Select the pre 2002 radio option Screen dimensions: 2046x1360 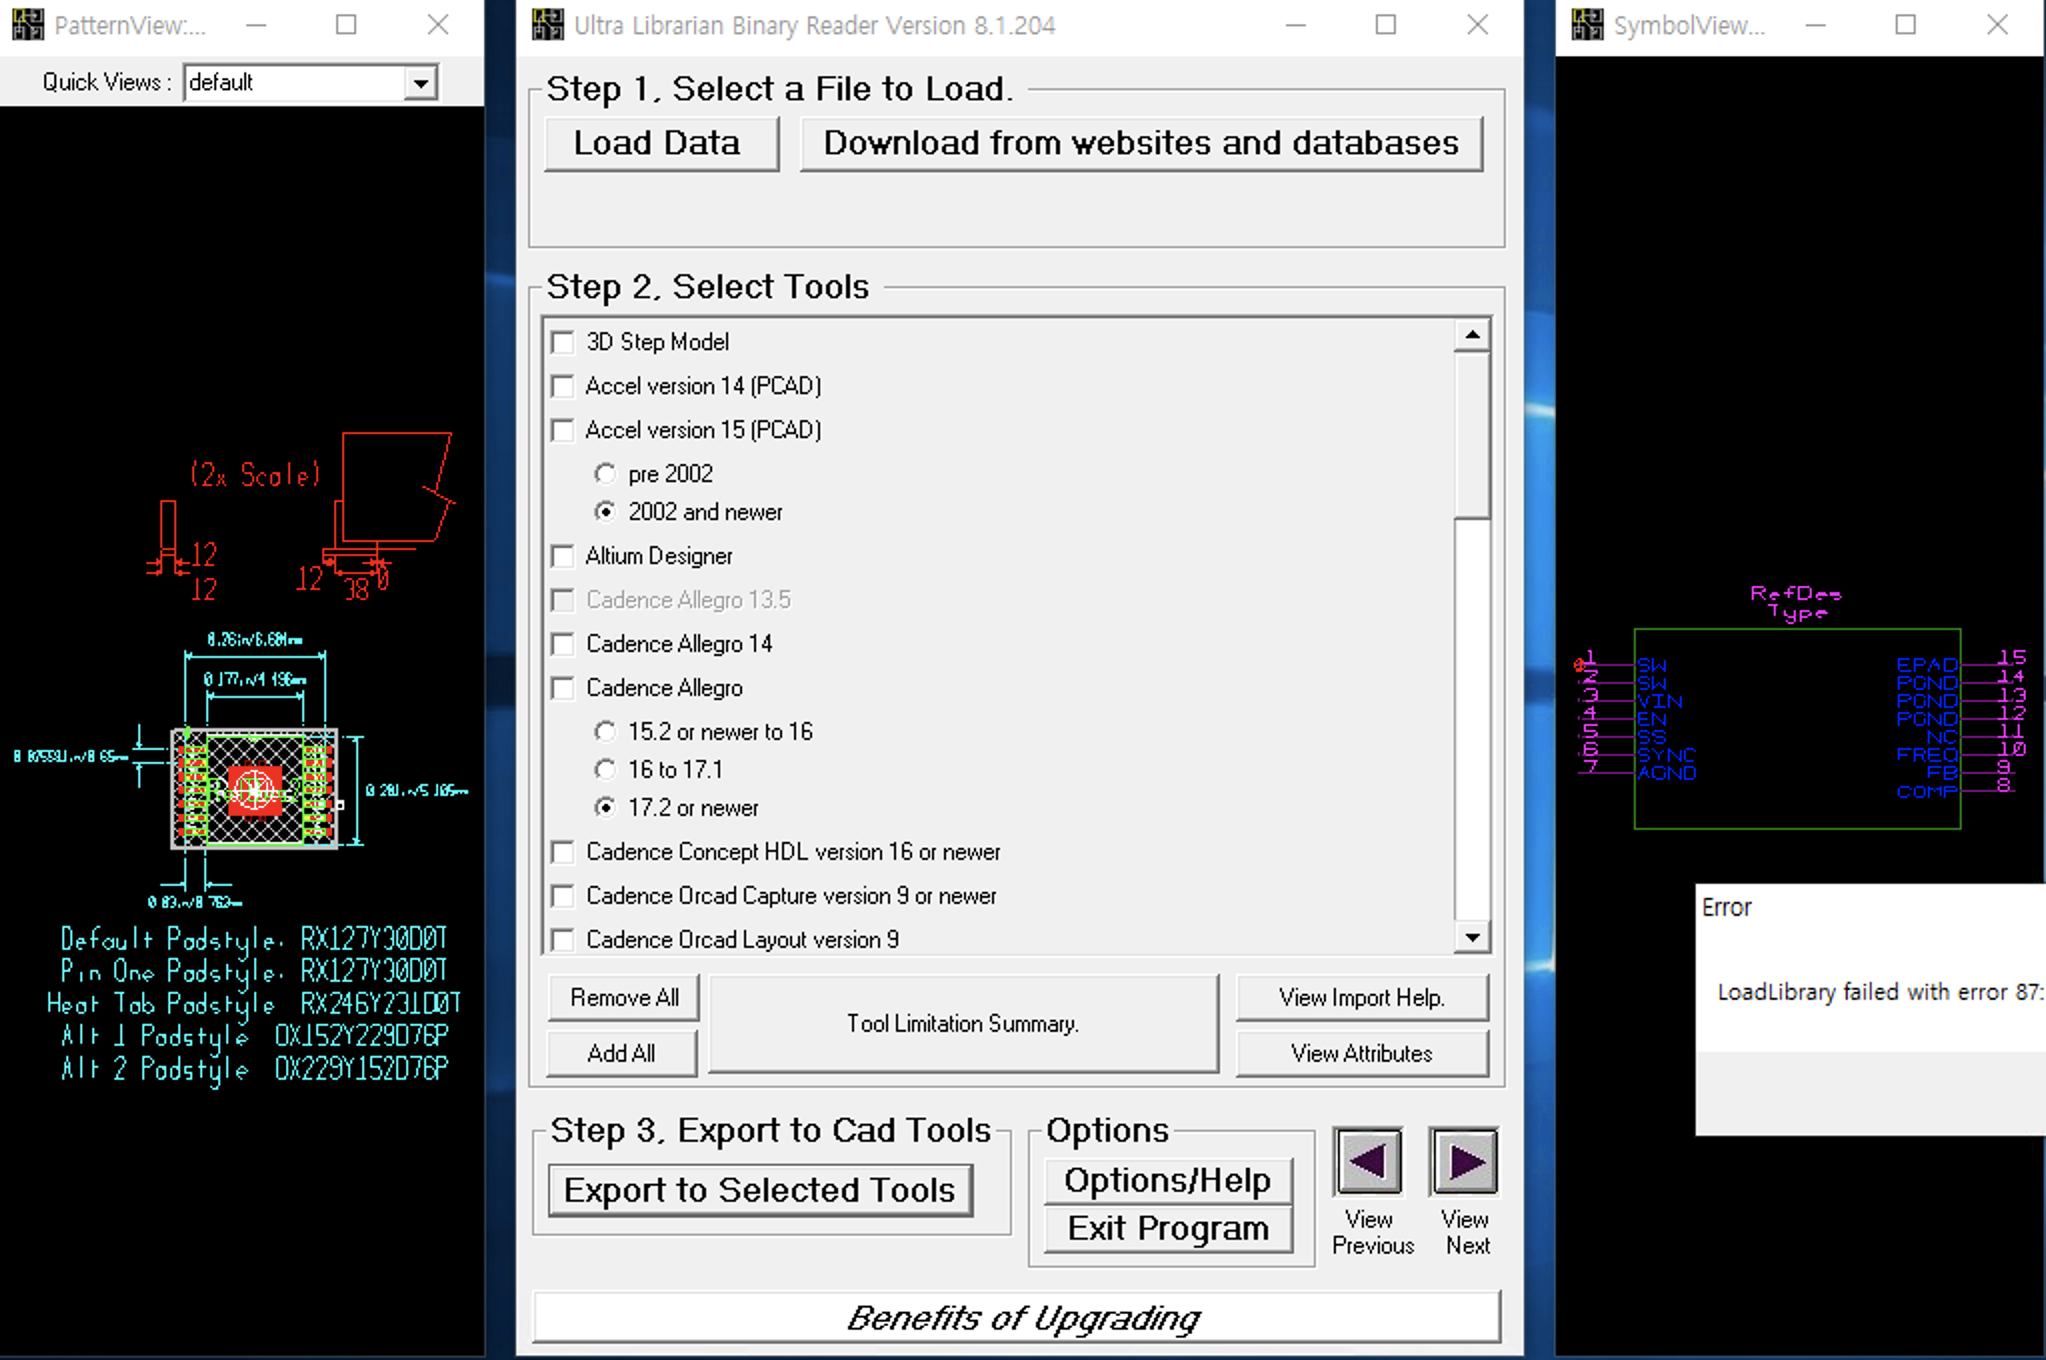pos(605,473)
